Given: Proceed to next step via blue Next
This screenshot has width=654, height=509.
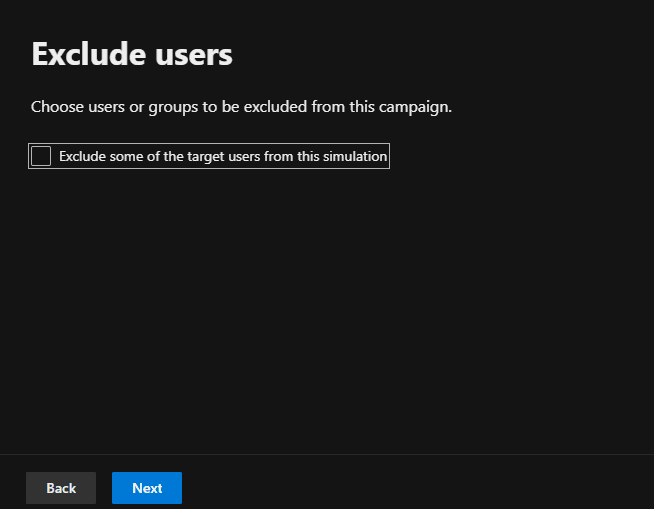Looking at the screenshot, I should [147, 488].
